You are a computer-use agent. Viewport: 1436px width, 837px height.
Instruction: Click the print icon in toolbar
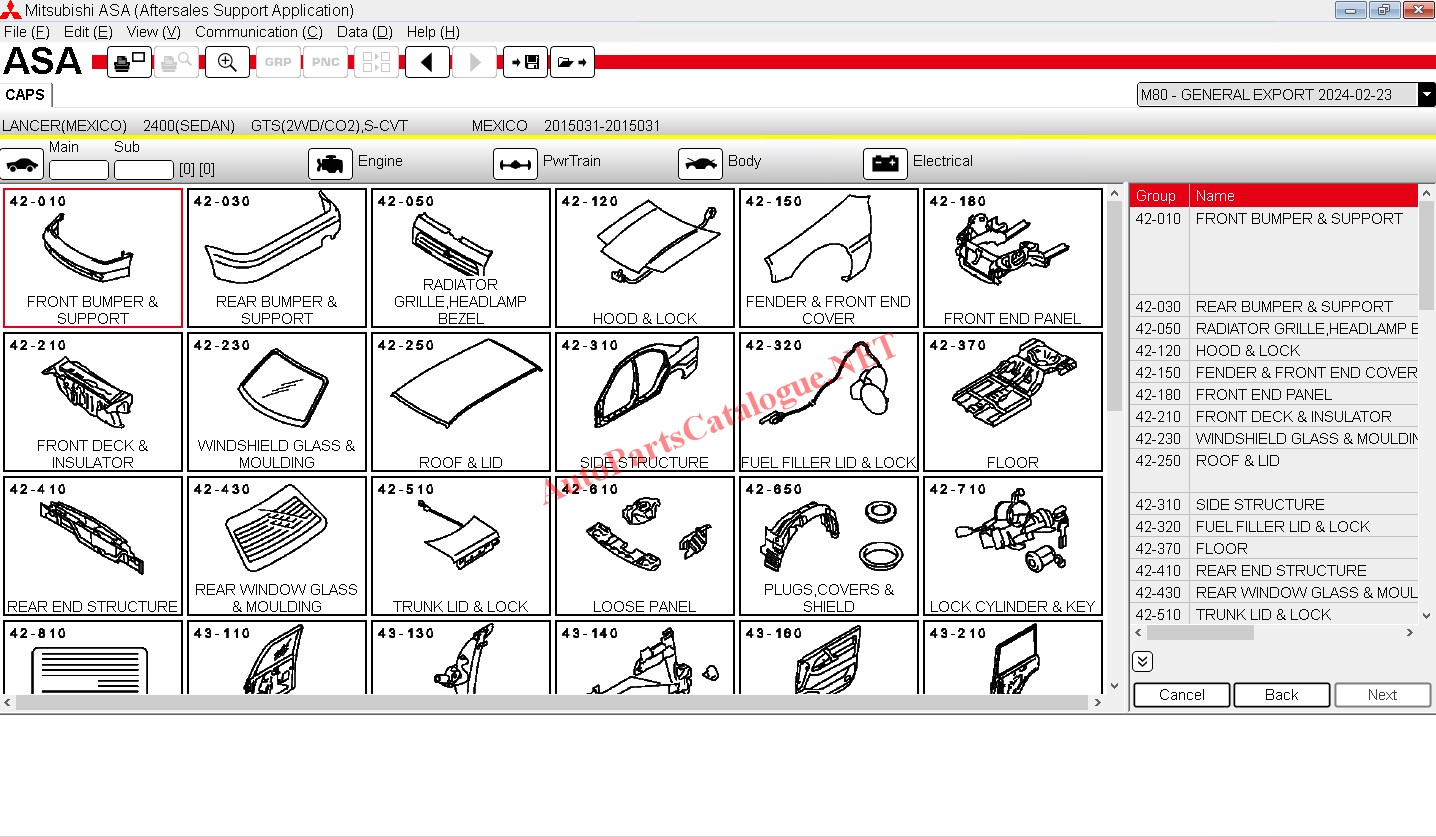point(129,62)
